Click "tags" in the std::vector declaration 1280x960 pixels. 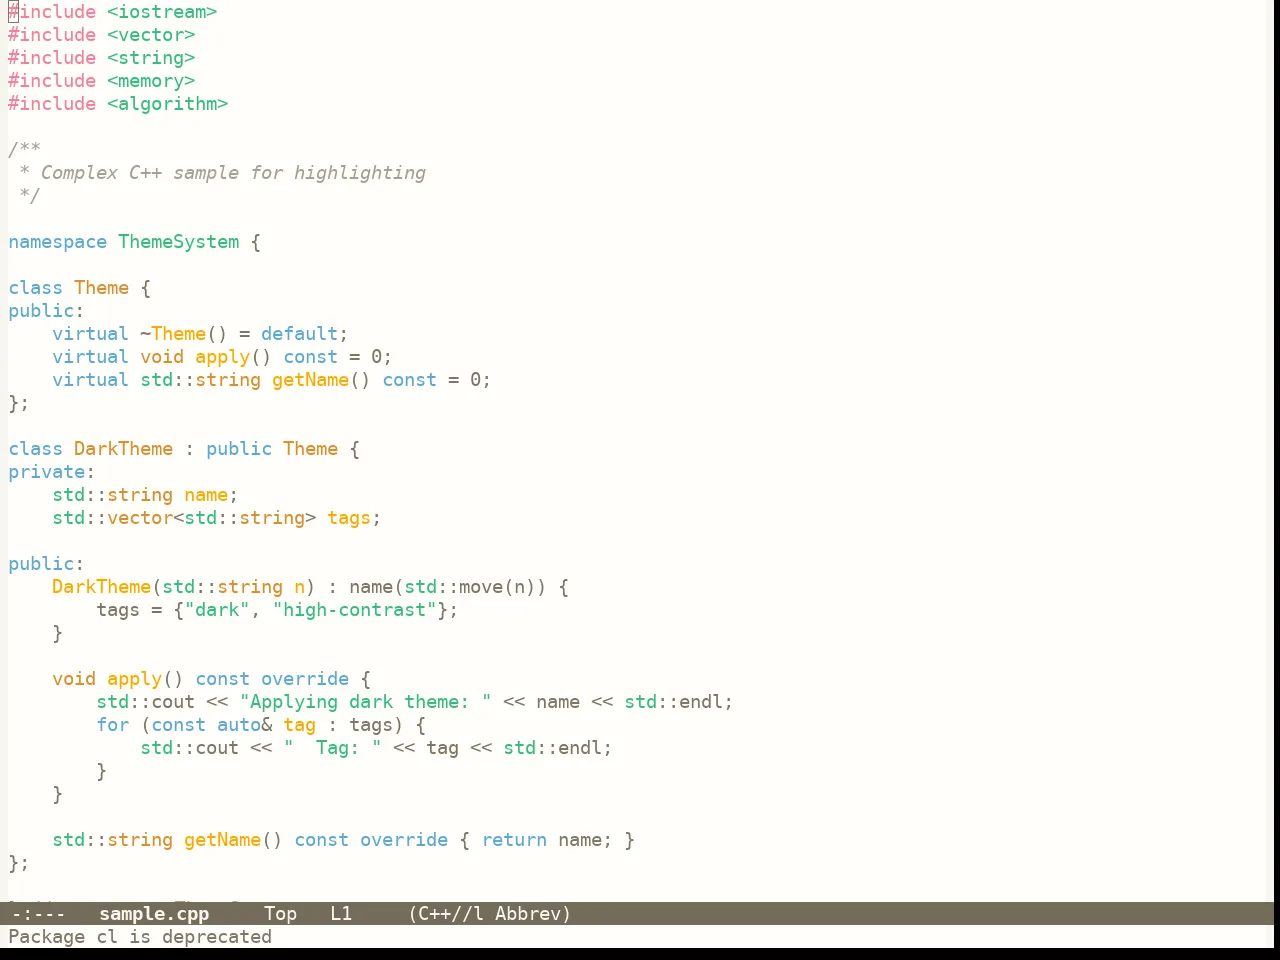(x=349, y=518)
